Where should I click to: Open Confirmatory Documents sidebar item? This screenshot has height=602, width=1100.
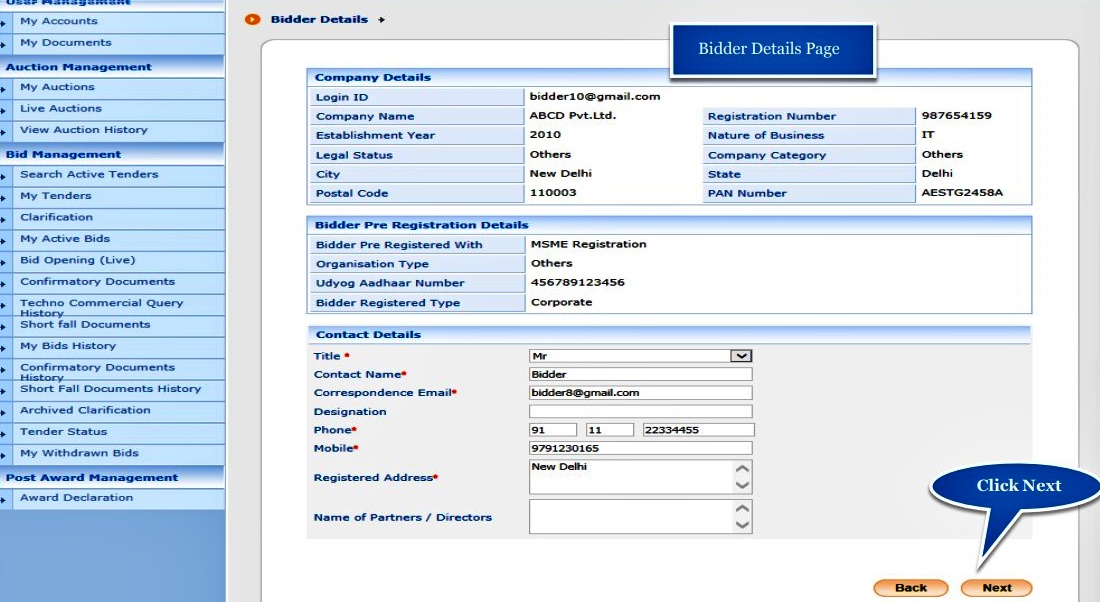[98, 281]
